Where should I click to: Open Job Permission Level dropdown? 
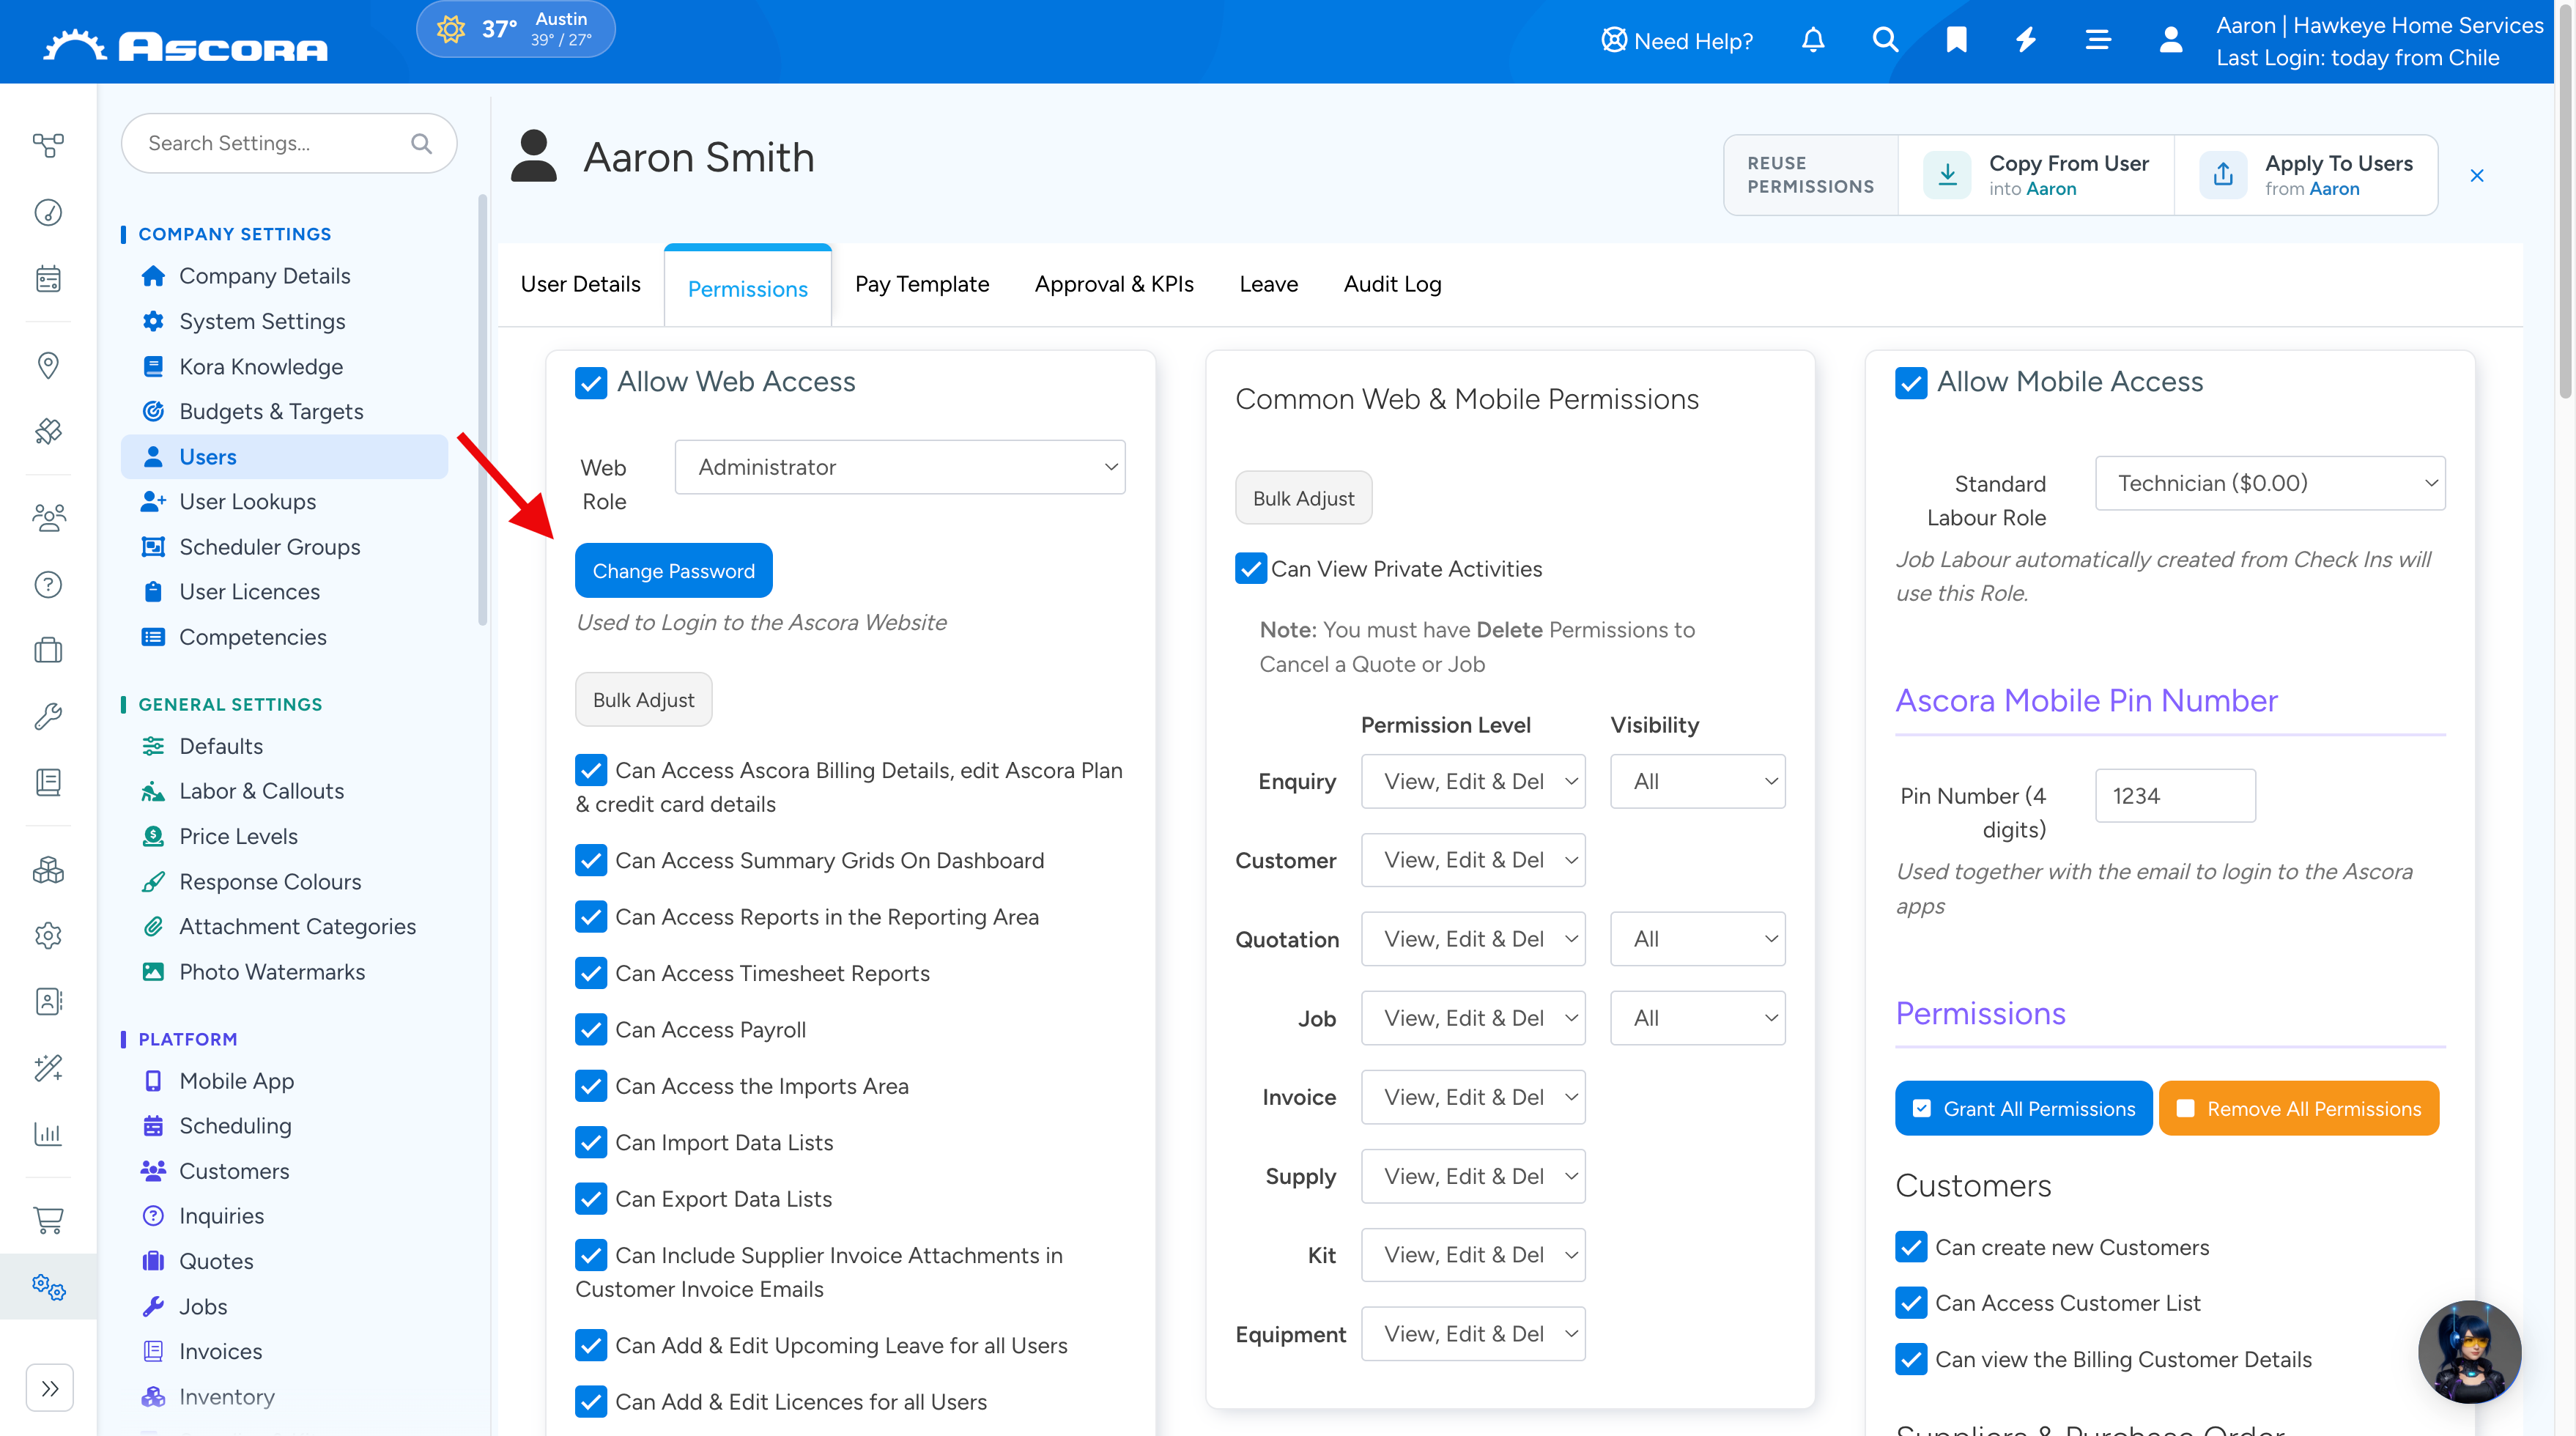pyautogui.click(x=1473, y=1018)
